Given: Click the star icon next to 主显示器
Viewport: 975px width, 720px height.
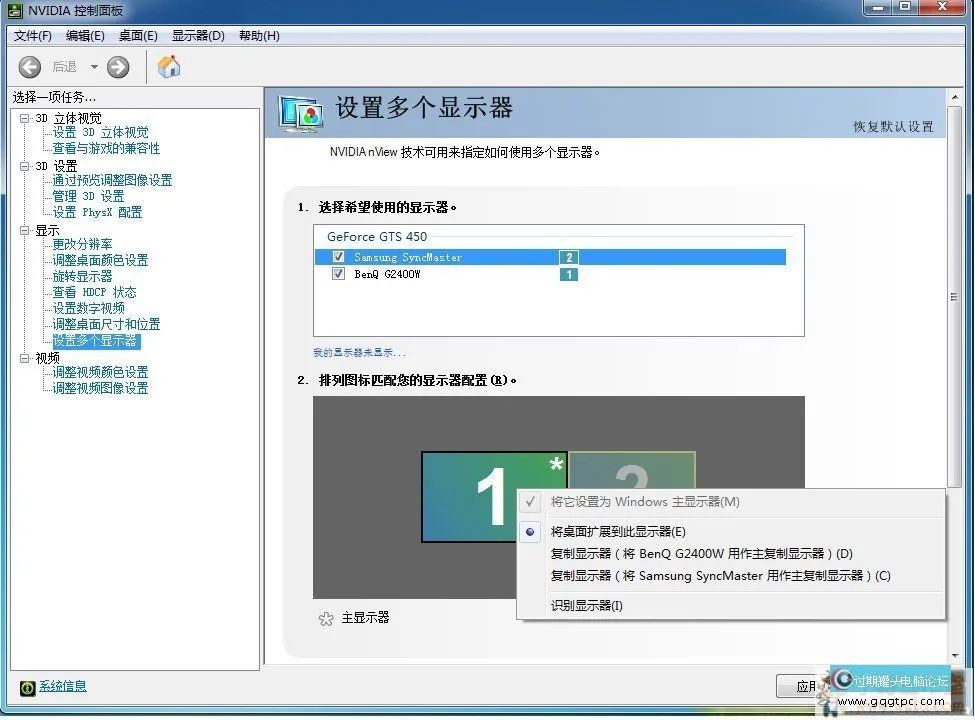Looking at the screenshot, I should pyautogui.click(x=326, y=618).
